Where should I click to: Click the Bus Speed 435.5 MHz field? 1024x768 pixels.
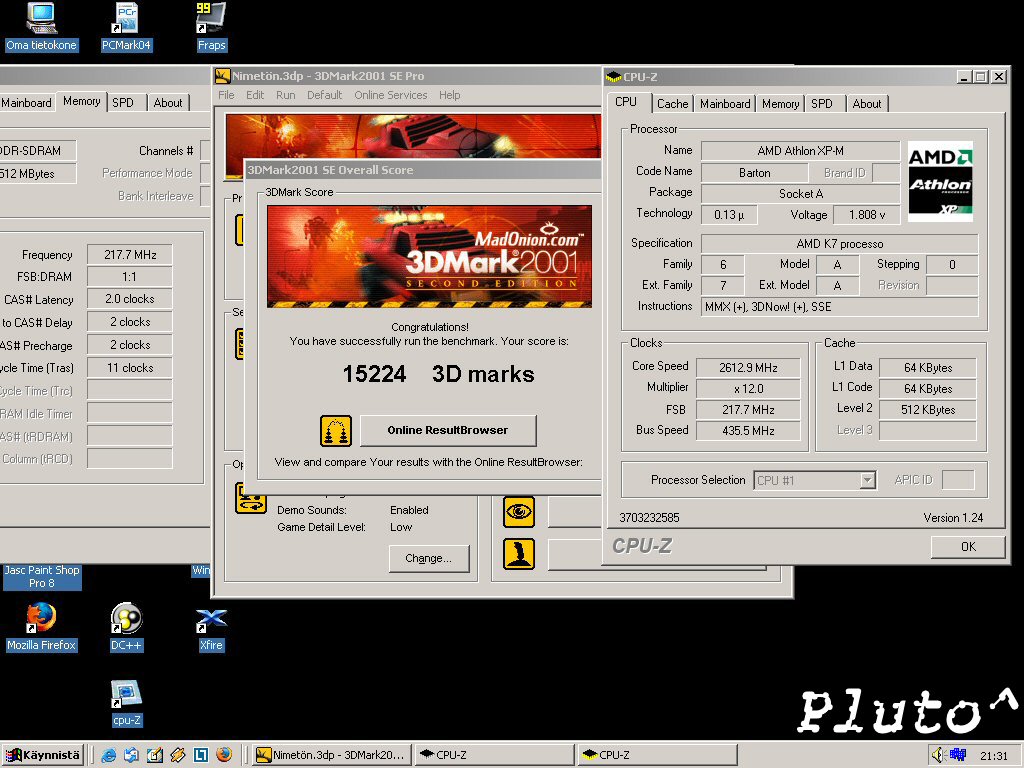tap(748, 431)
